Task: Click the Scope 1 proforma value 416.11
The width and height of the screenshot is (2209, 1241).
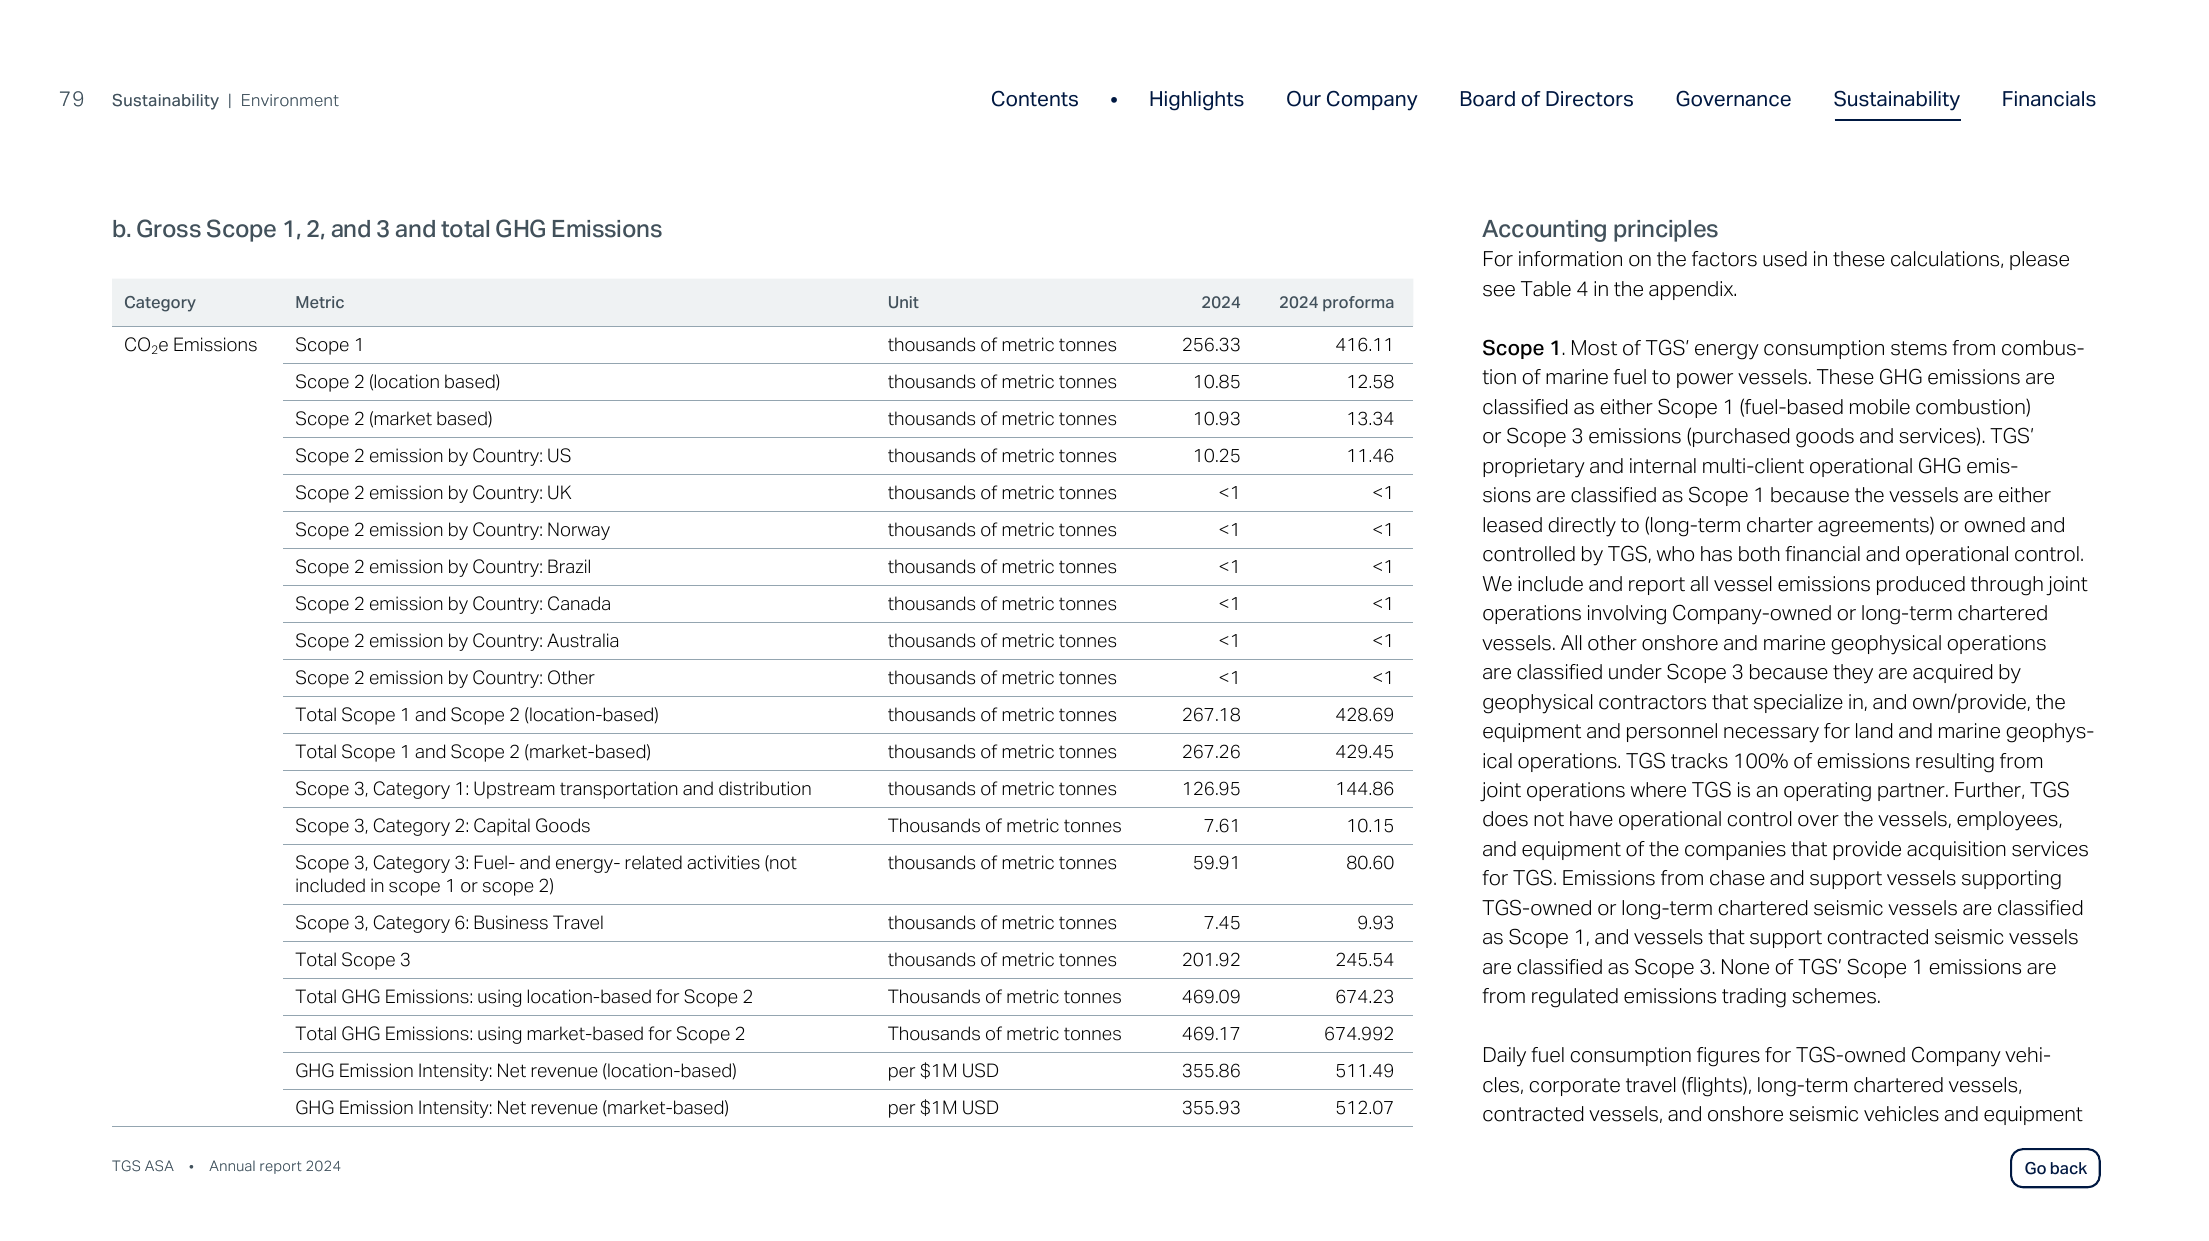Action: point(1364,345)
